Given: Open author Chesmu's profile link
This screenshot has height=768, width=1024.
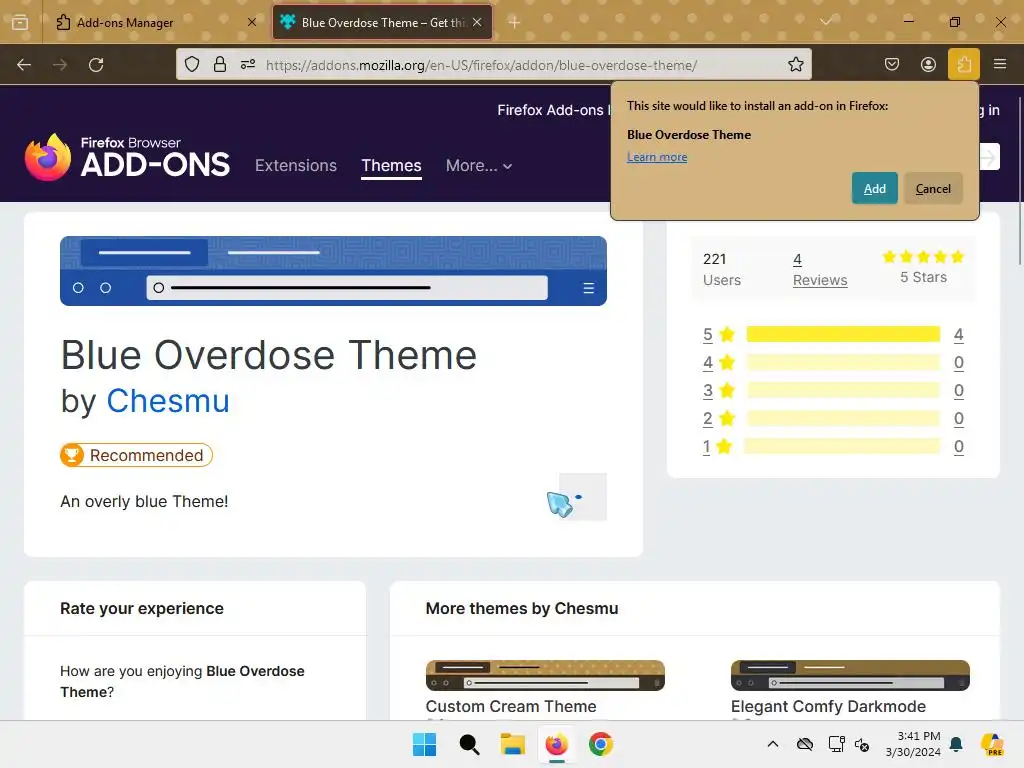Looking at the screenshot, I should [168, 400].
